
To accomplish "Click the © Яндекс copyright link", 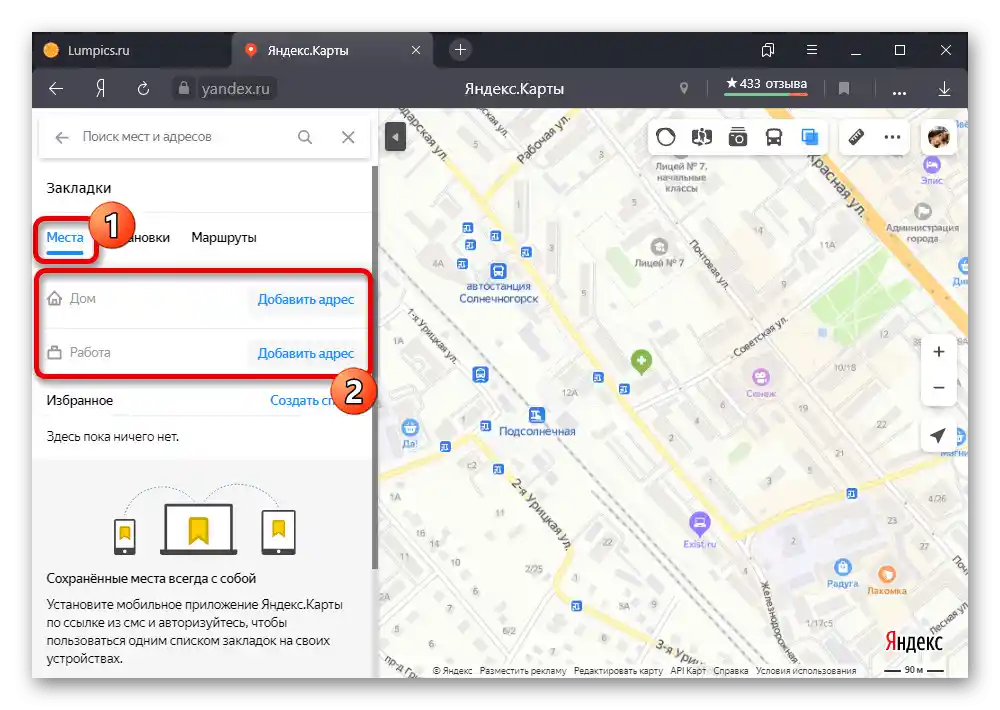I will pyautogui.click(x=453, y=670).
